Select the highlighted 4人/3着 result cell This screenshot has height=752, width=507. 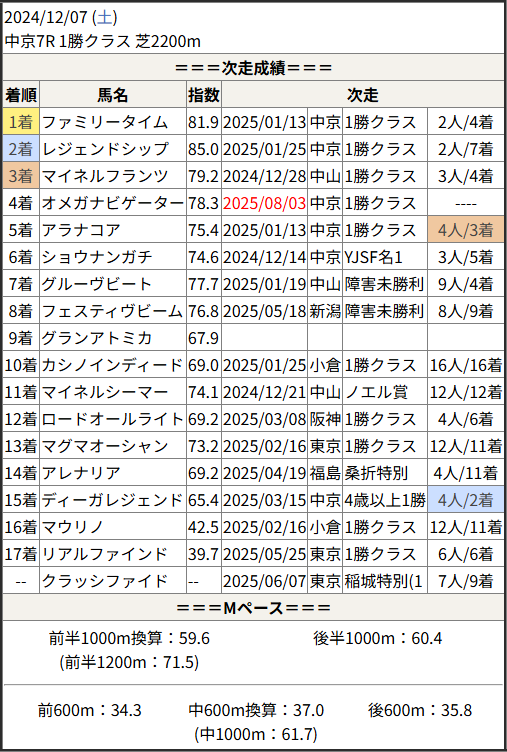(x=465, y=230)
